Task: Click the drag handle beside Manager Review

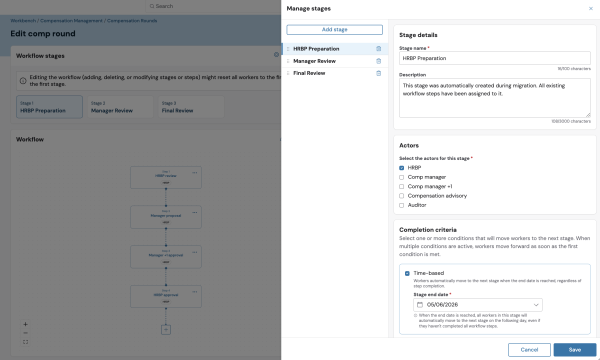Action: tap(288, 61)
